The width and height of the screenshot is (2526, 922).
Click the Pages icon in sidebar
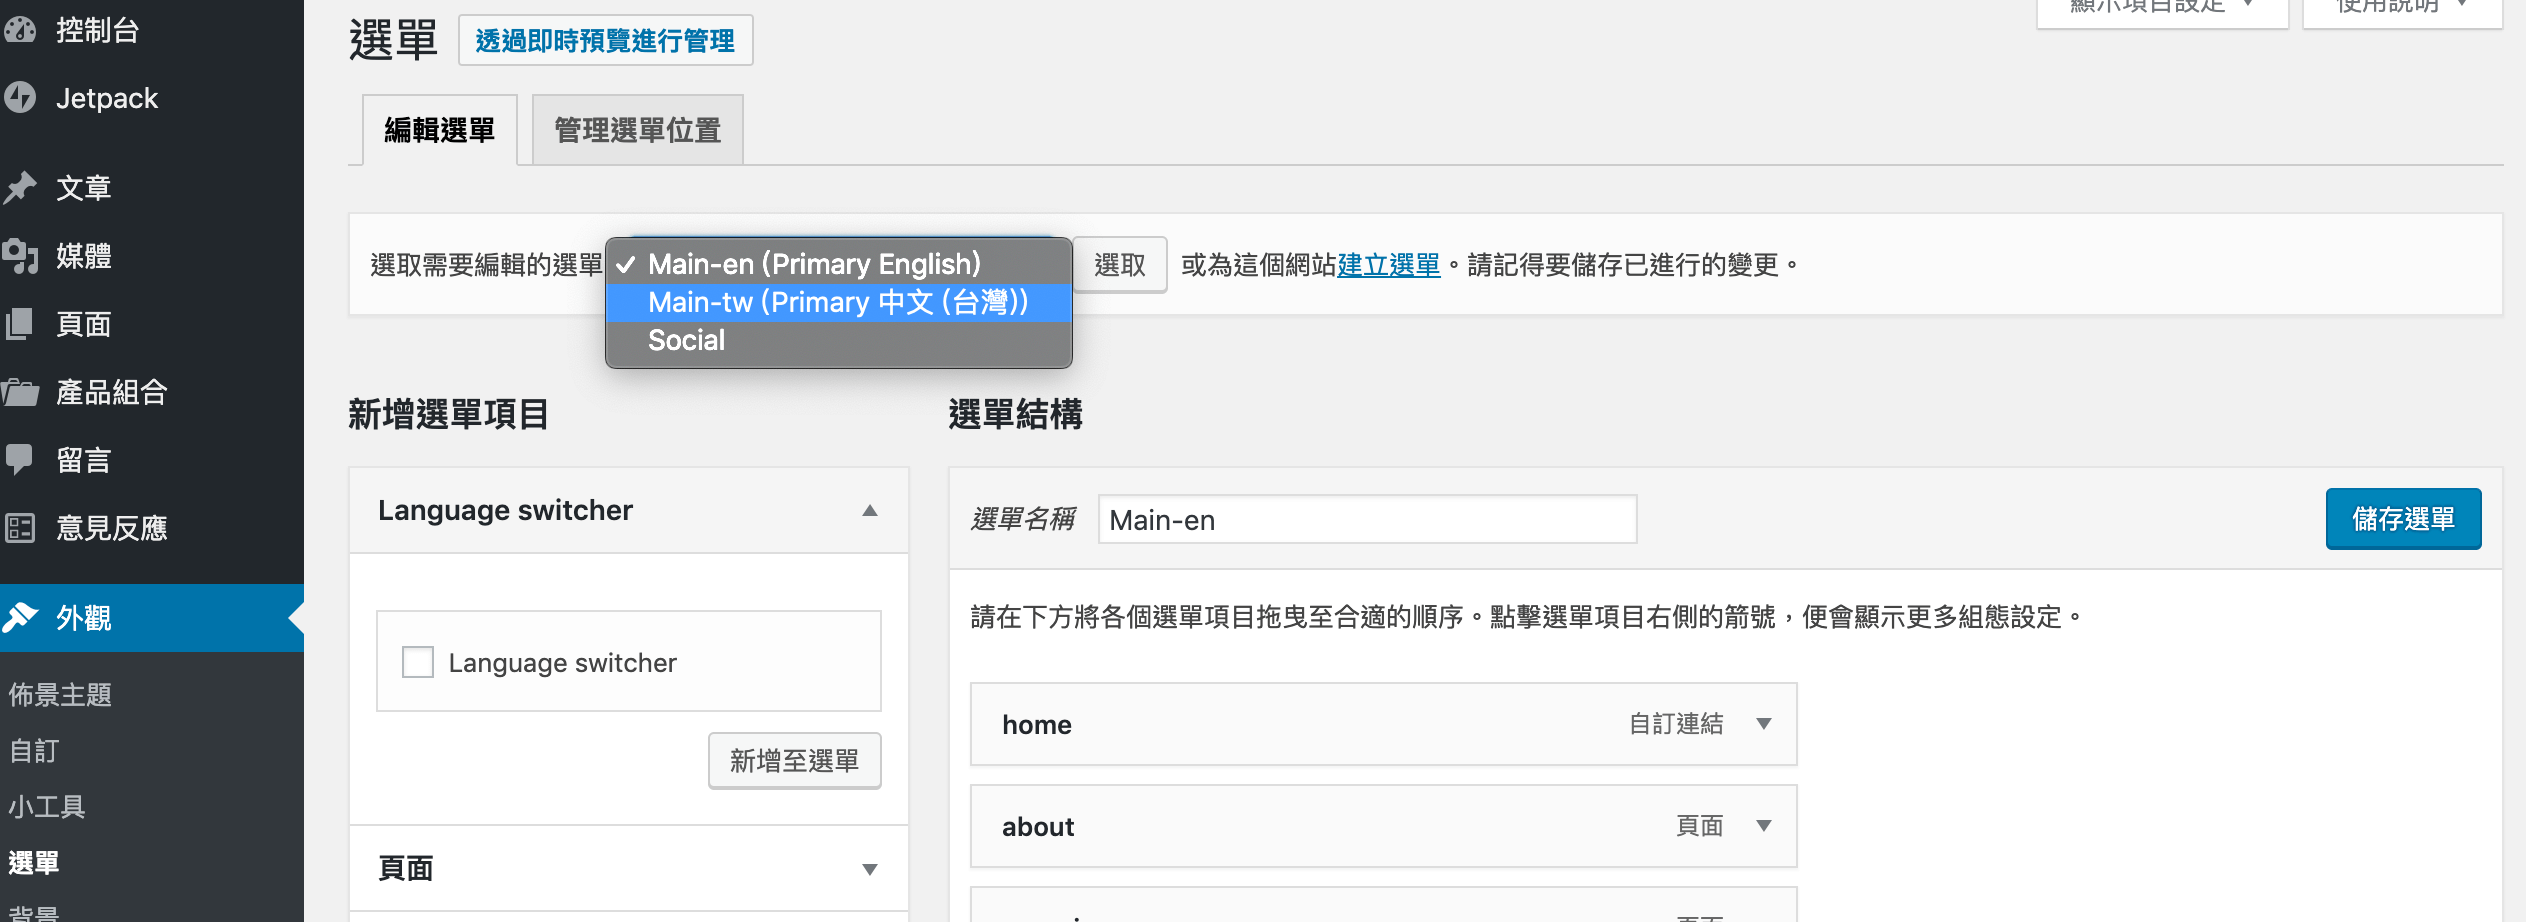[x=20, y=324]
